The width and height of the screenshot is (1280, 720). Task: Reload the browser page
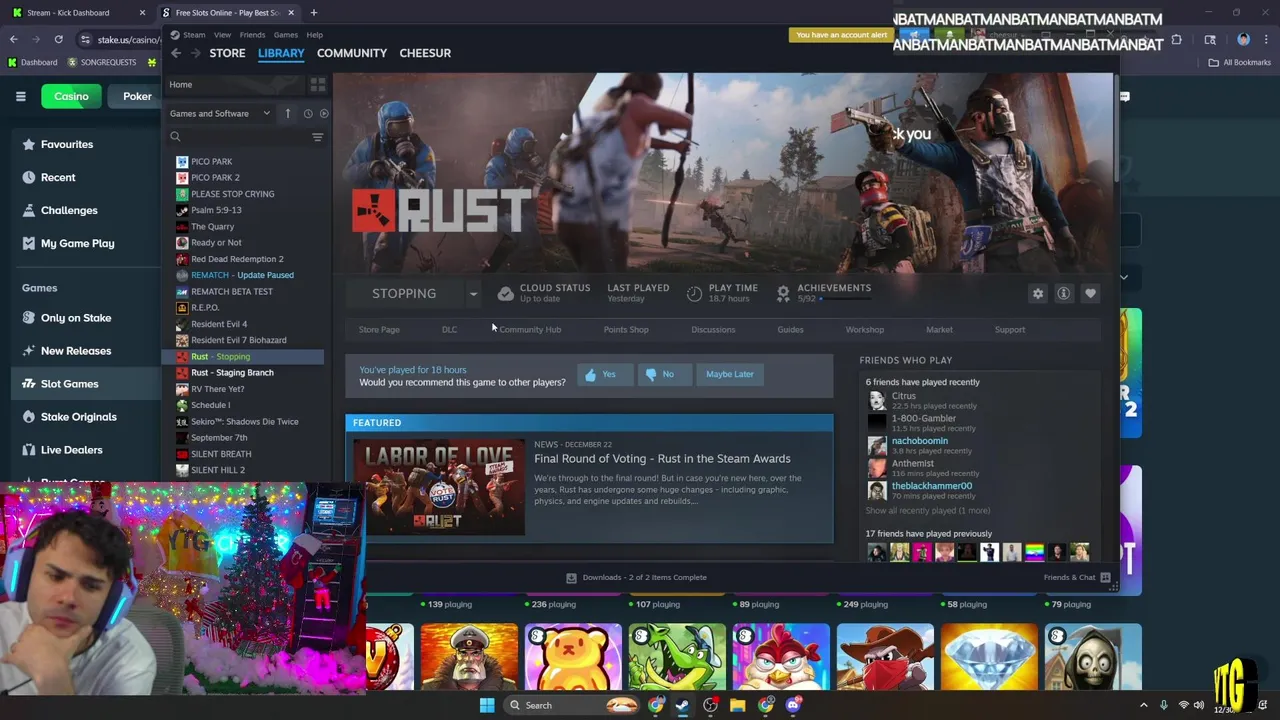tap(58, 39)
